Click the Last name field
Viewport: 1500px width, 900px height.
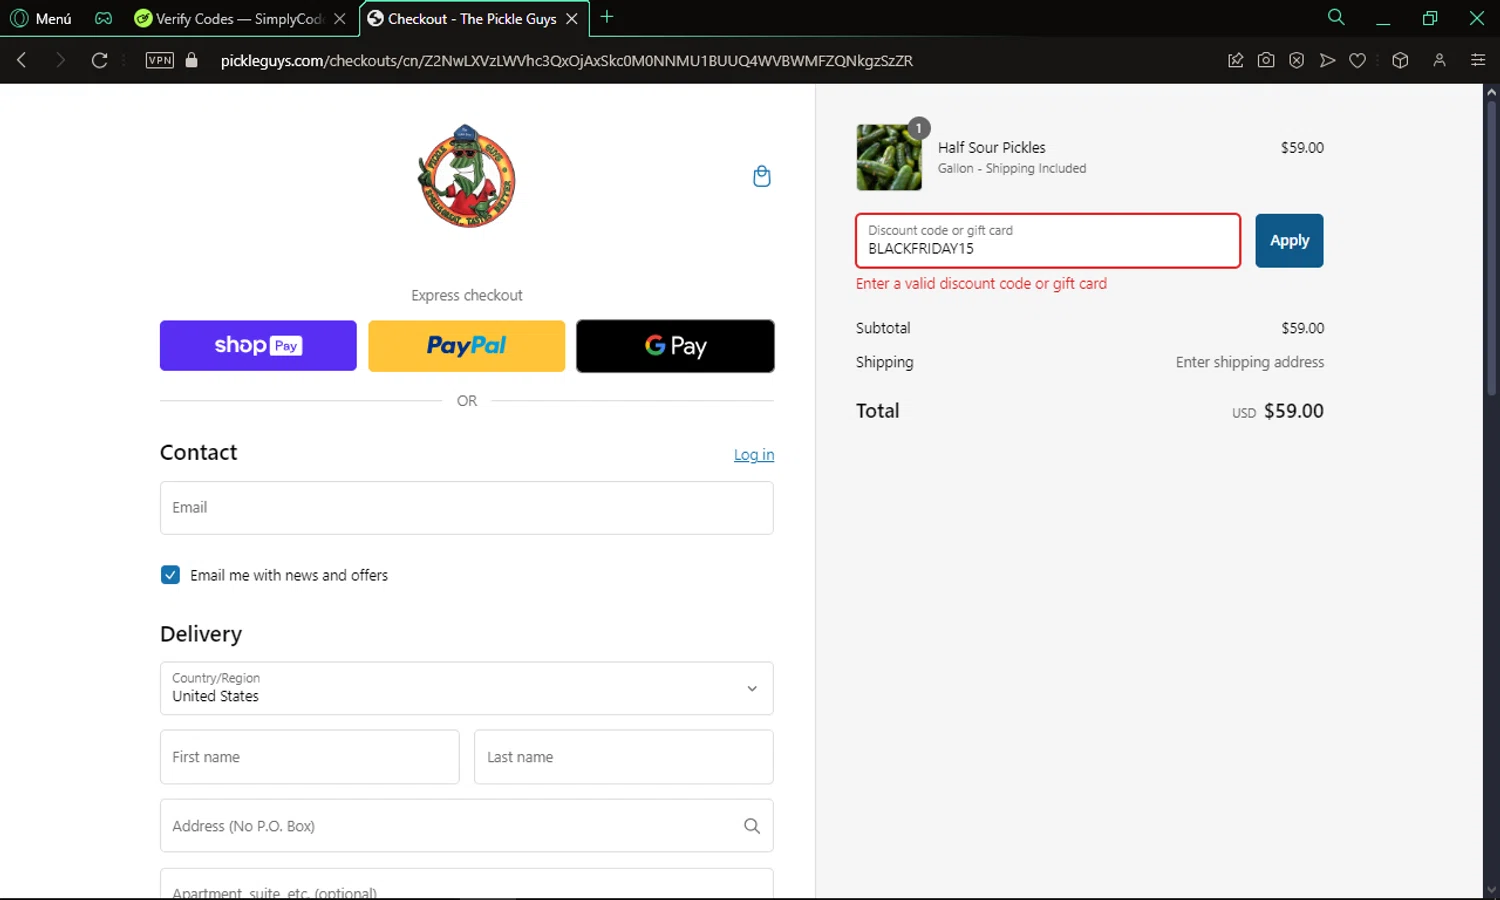point(624,757)
